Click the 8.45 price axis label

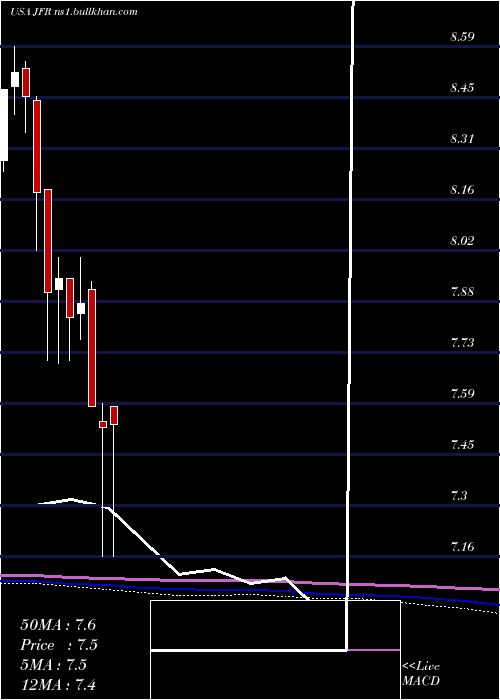click(x=462, y=88)
